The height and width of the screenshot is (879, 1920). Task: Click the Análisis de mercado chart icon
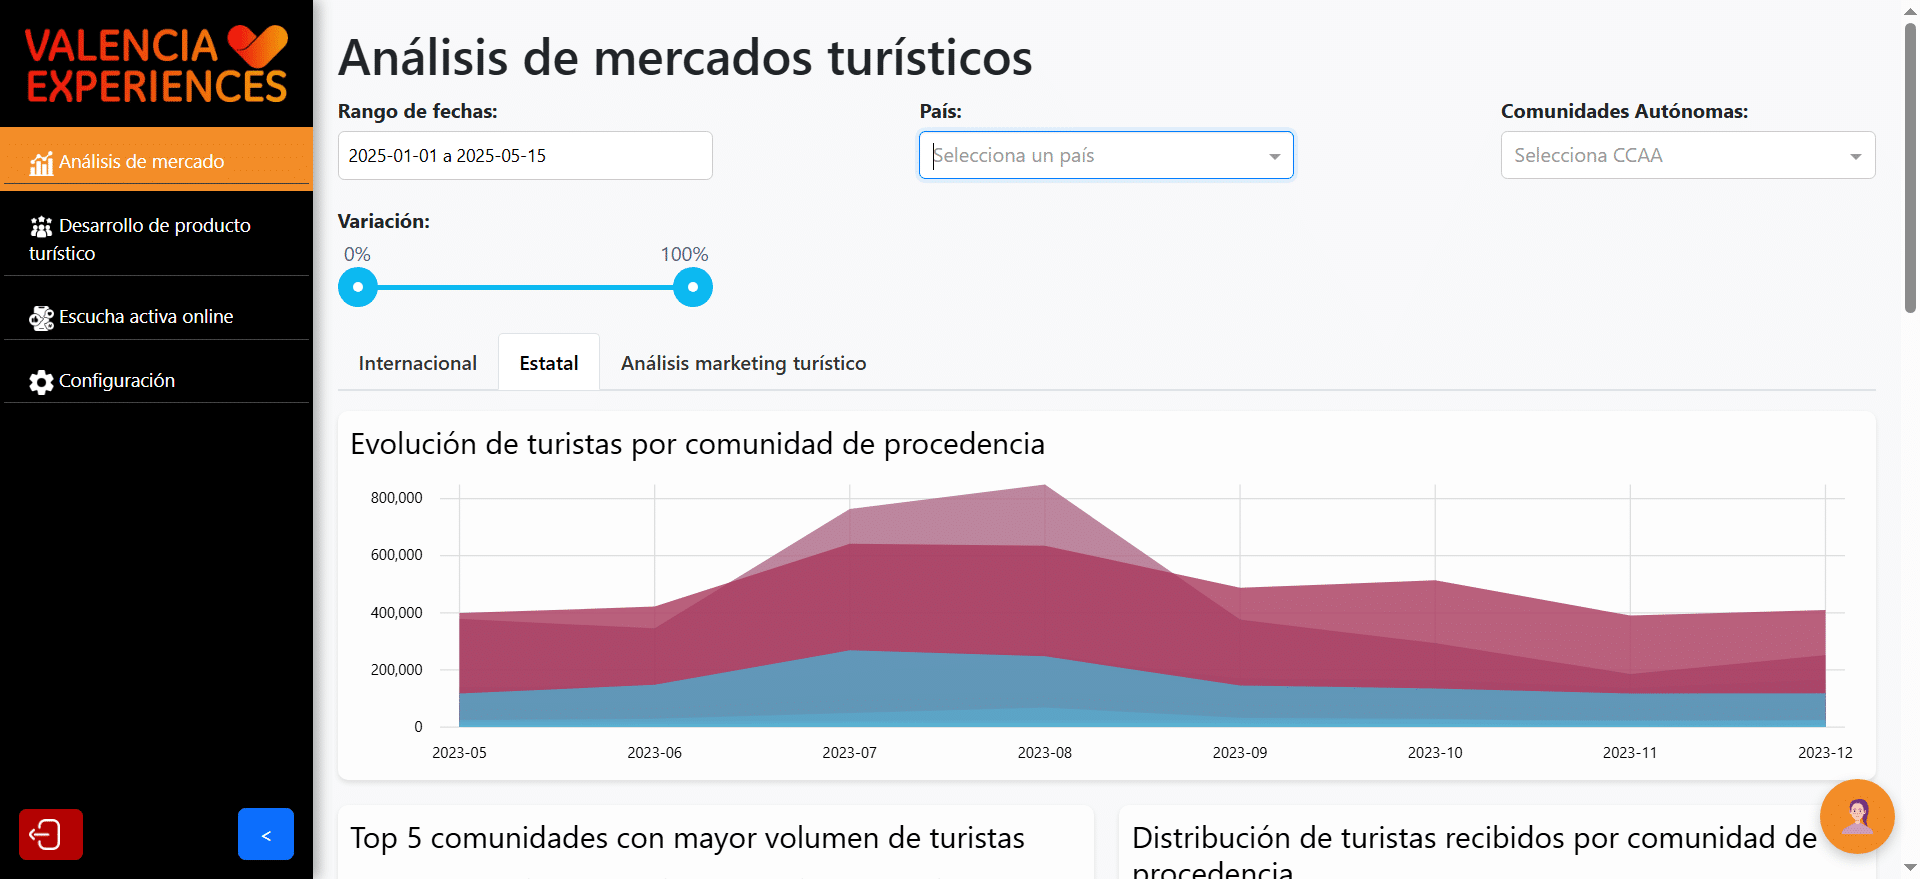point(41,163)
